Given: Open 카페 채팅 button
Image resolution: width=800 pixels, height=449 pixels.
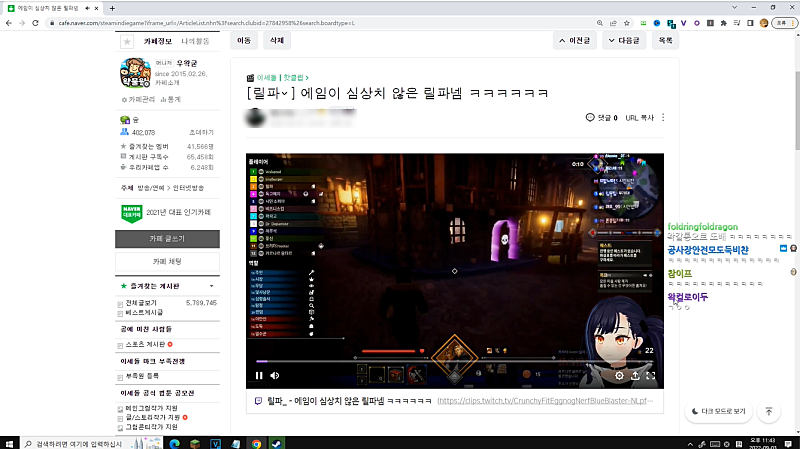Looking at the screenshot, I should tap(167, 261).
